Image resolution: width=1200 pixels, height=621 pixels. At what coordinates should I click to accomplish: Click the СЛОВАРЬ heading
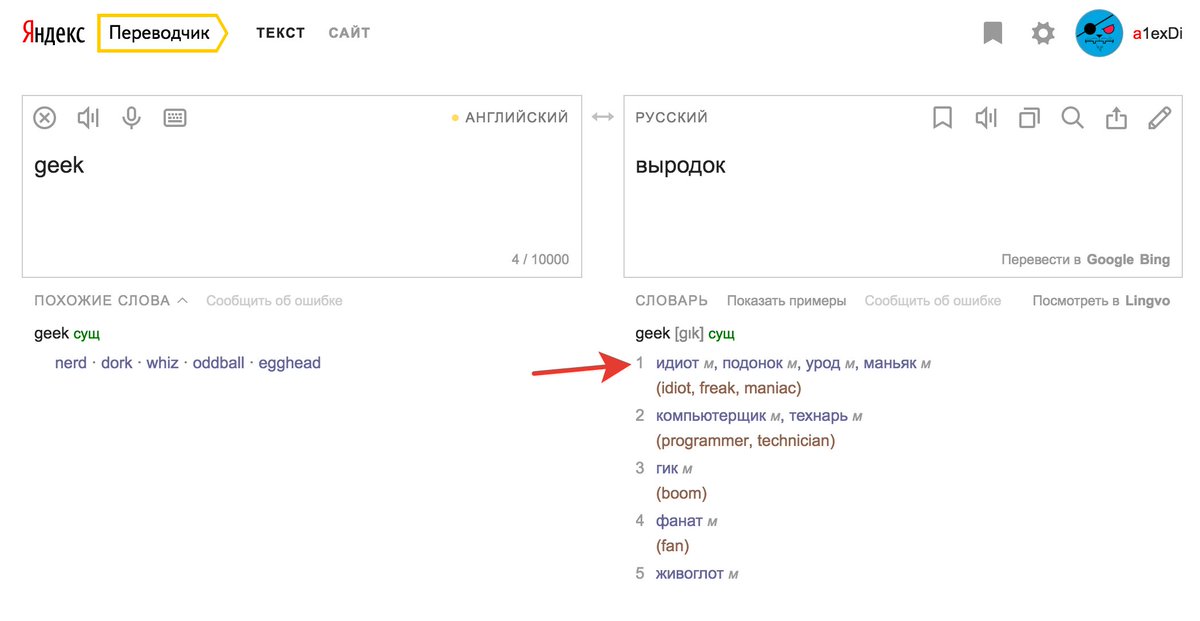(672, 300)
